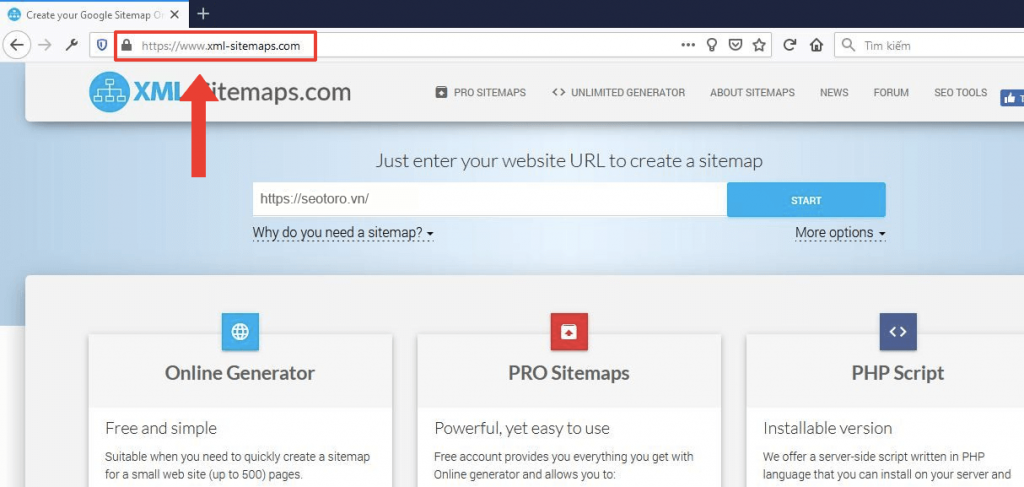The width and height of the screenshot is (1024, 487).
Task: Click the blue START button
Action: [x=806, y=200]
